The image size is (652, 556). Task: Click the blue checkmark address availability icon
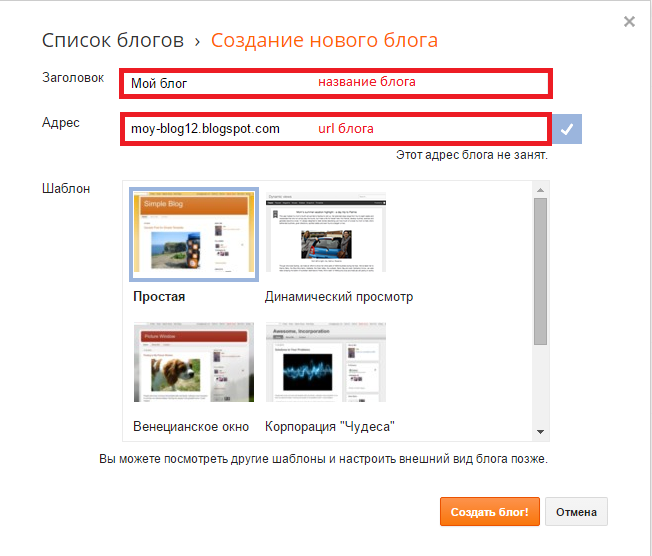click(567, 129)
